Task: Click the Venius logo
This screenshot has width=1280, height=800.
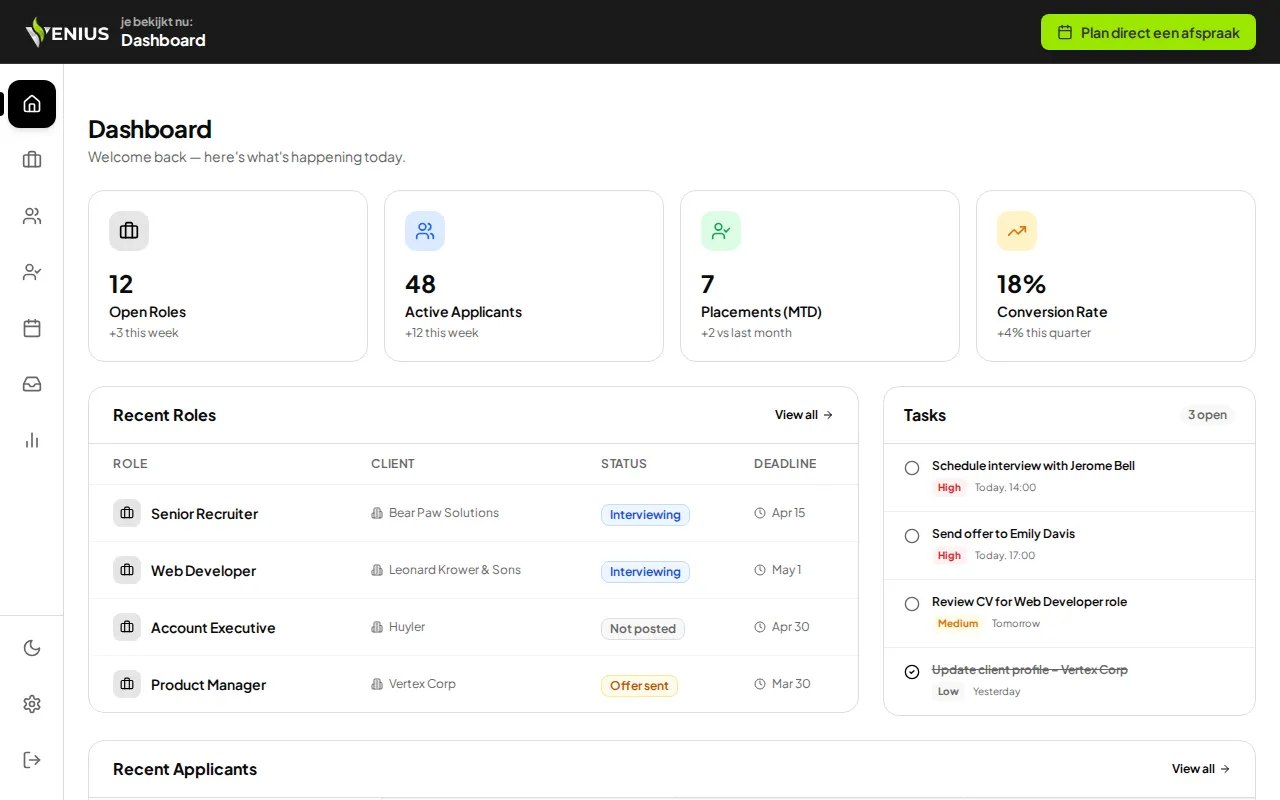Action: 67,32
